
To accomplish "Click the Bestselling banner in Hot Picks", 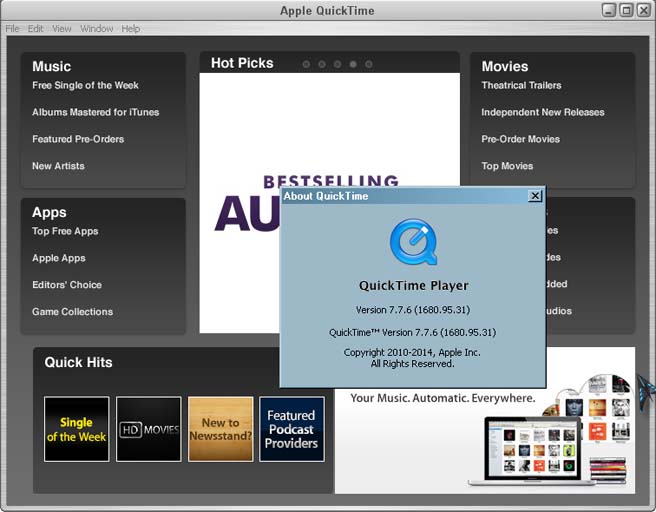I will pos(240,200).
